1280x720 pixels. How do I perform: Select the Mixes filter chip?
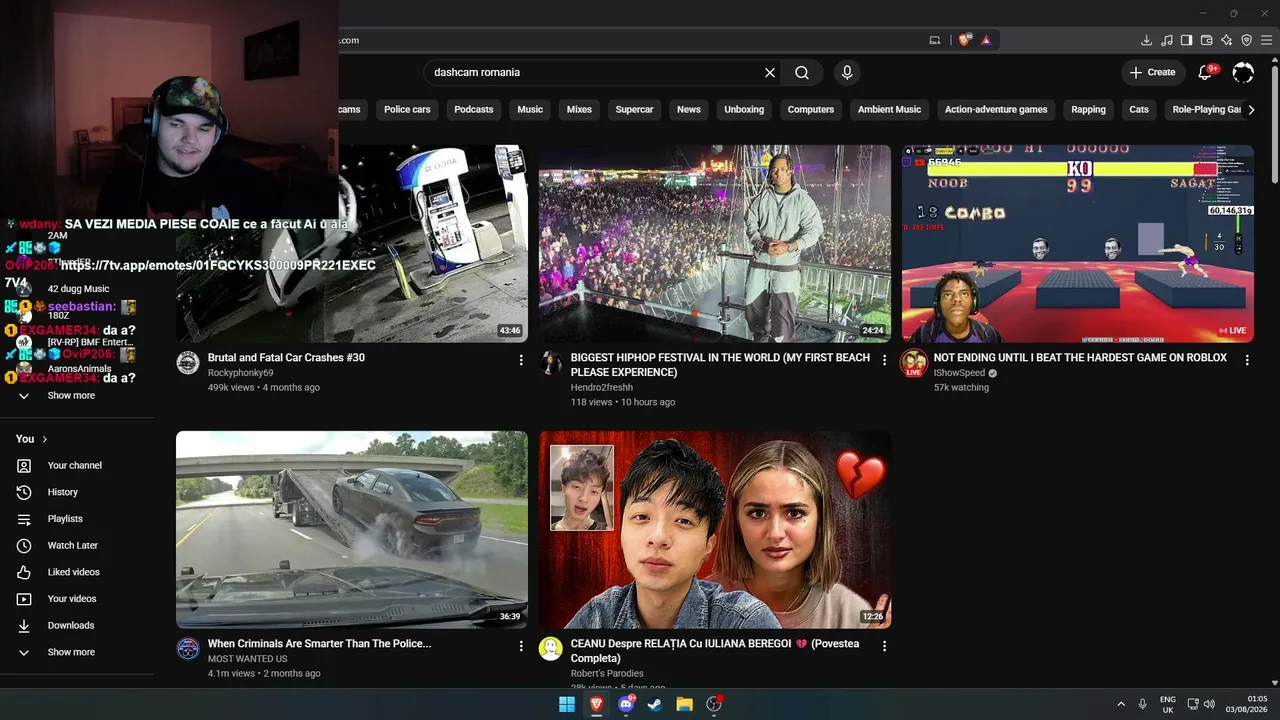[x=579, y=110]
